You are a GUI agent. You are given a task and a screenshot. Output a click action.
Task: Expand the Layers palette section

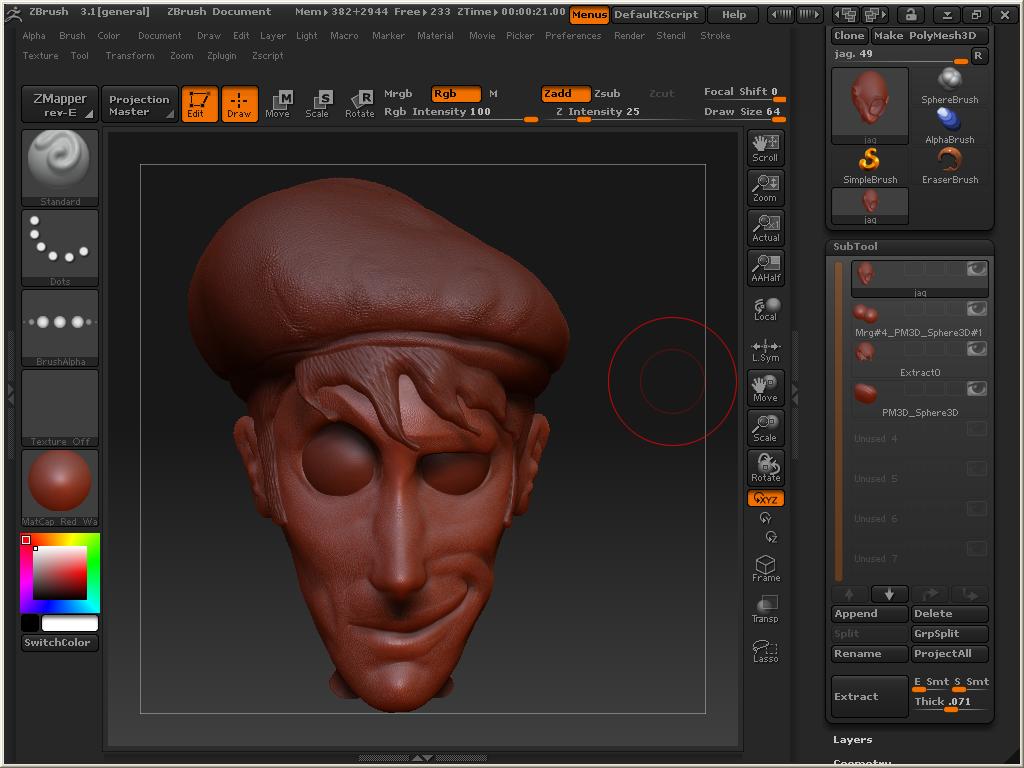[x=853, y=740]
